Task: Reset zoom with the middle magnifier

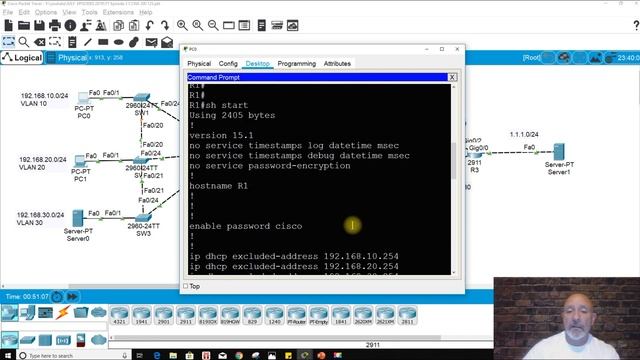Action: 198,26
